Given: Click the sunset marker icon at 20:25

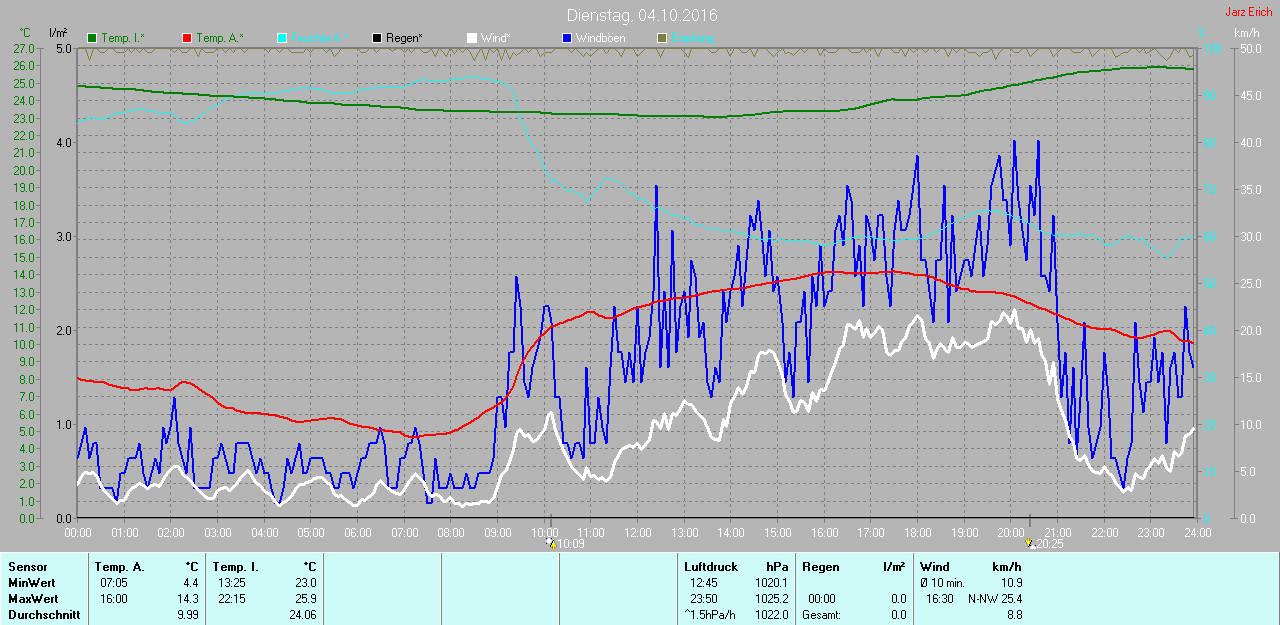Looking at the screenshot, I should [x=1029, y=544].
